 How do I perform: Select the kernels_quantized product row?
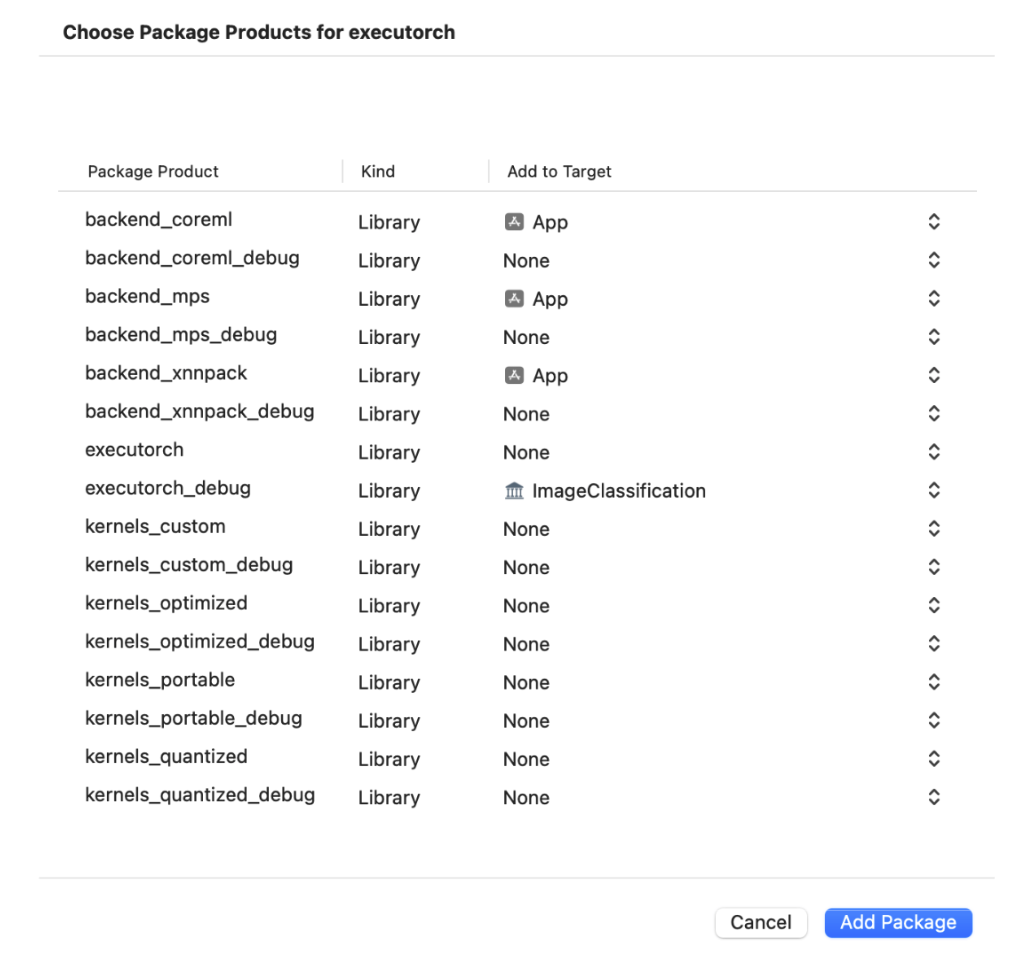[x=166, y=757]
